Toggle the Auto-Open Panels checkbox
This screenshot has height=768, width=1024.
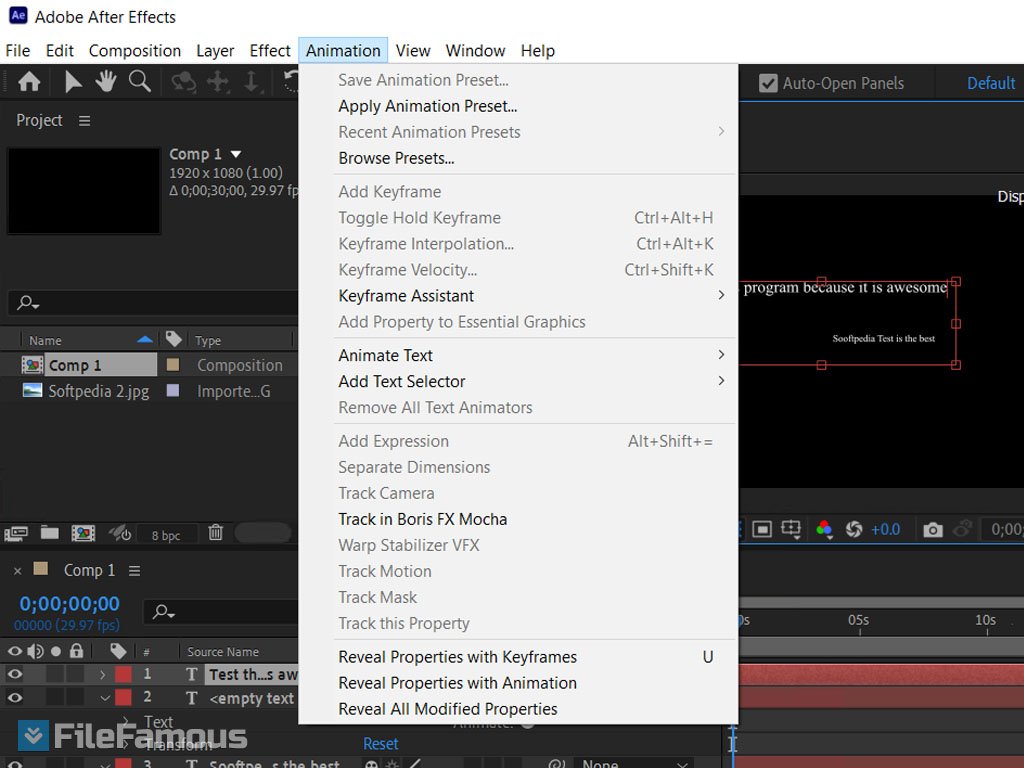[x=768, y=84]
